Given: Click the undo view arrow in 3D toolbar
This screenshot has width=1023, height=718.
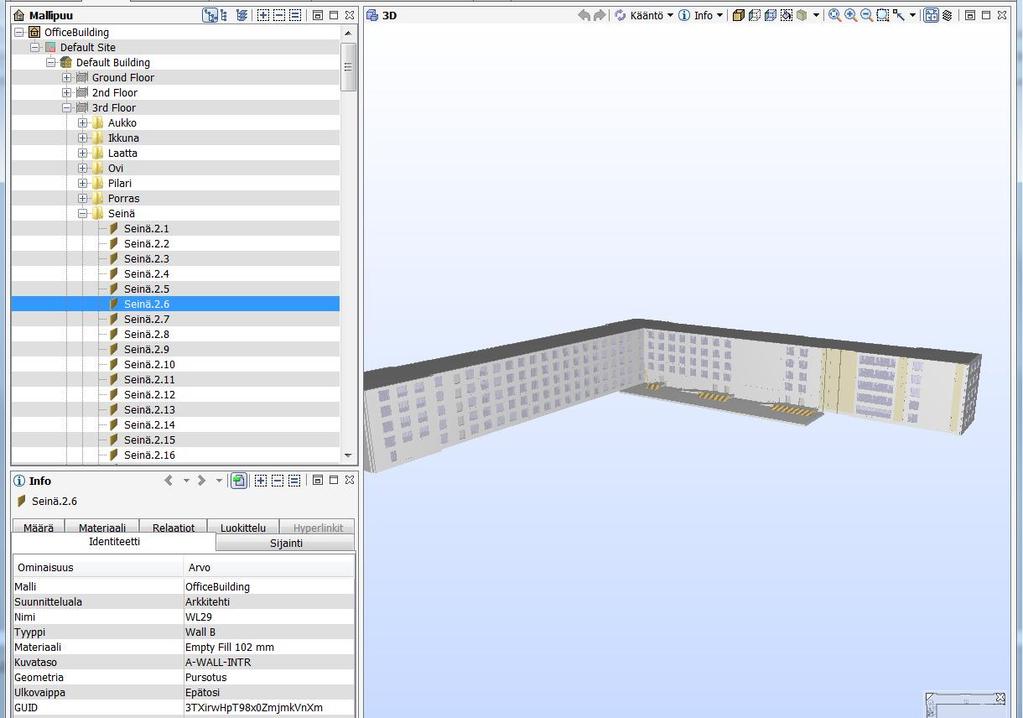Looking at the screenshot, I should tap(584, 15).
